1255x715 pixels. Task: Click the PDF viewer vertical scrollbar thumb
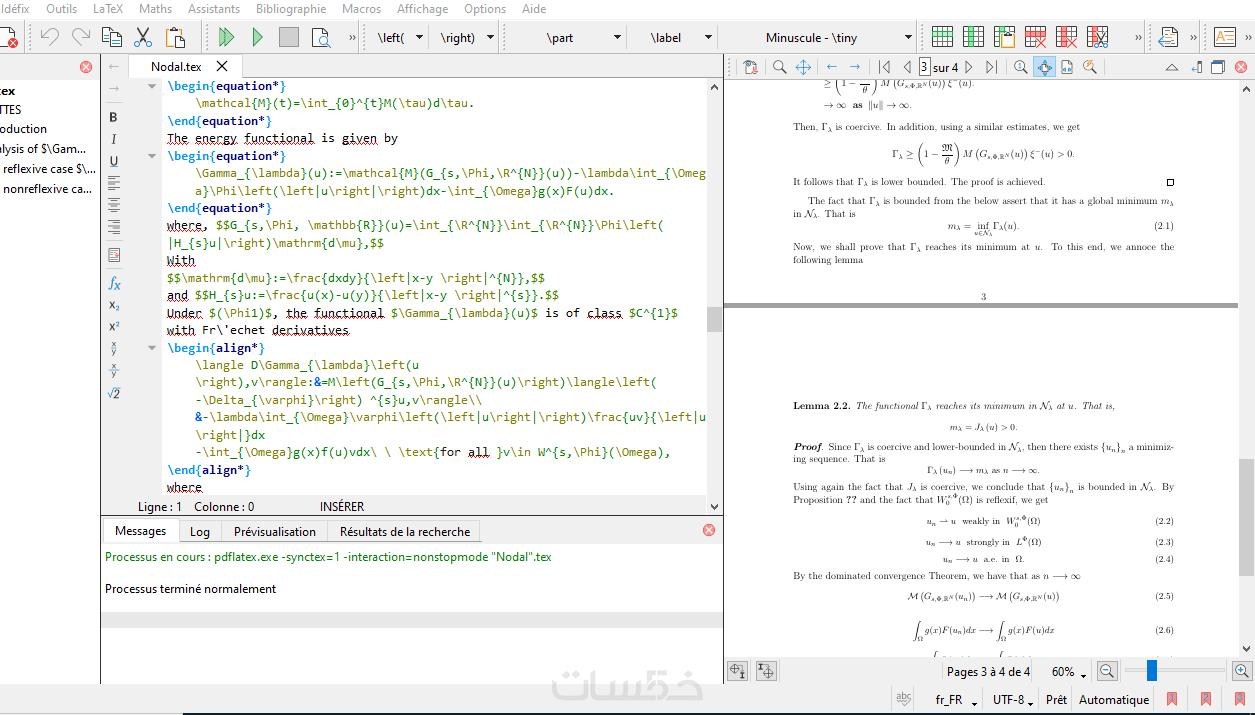click(1246, 517)
